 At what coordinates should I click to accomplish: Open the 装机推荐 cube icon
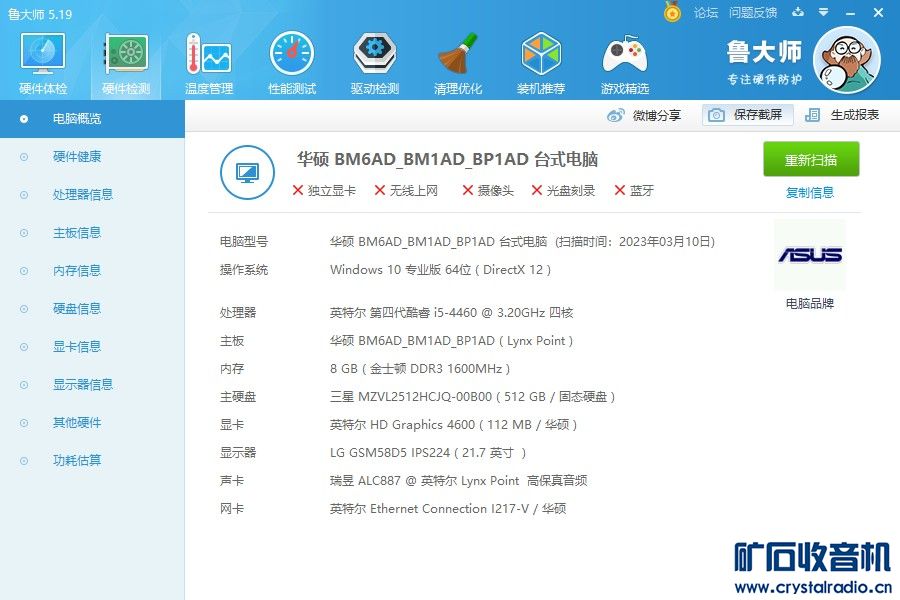pos(541,63)
